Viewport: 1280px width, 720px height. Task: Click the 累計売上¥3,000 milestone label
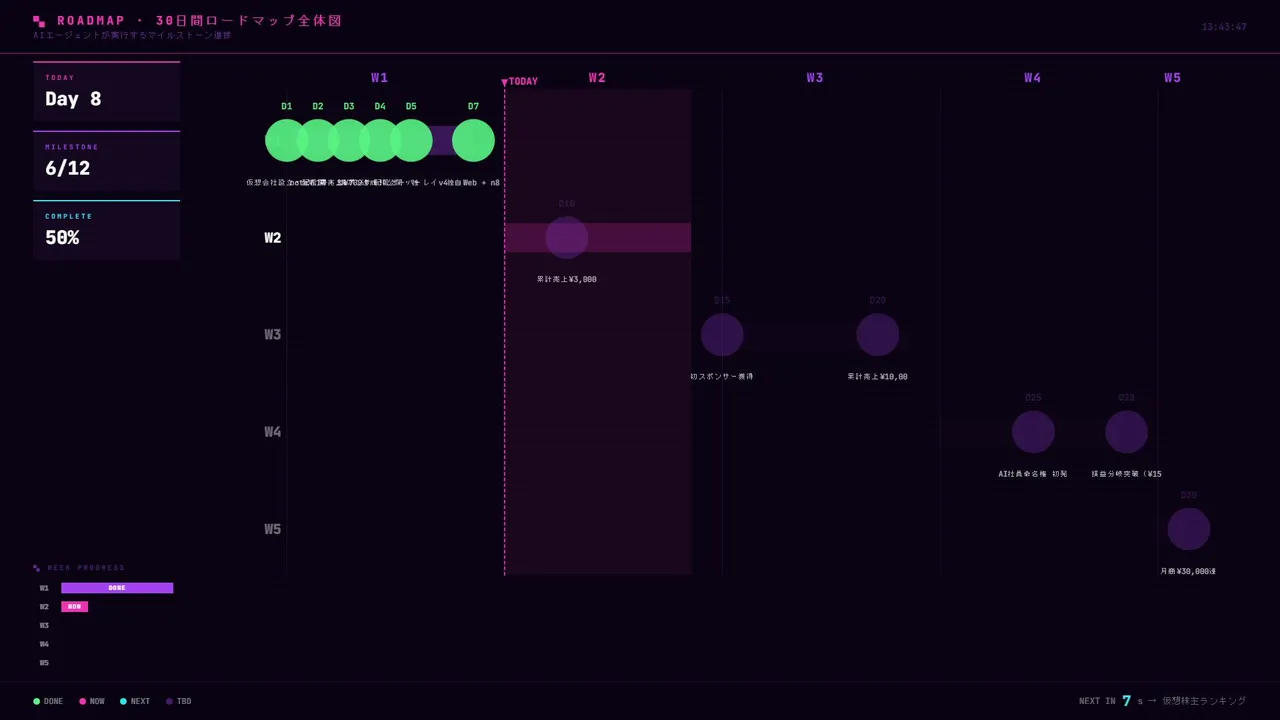[x=567, y=279]
